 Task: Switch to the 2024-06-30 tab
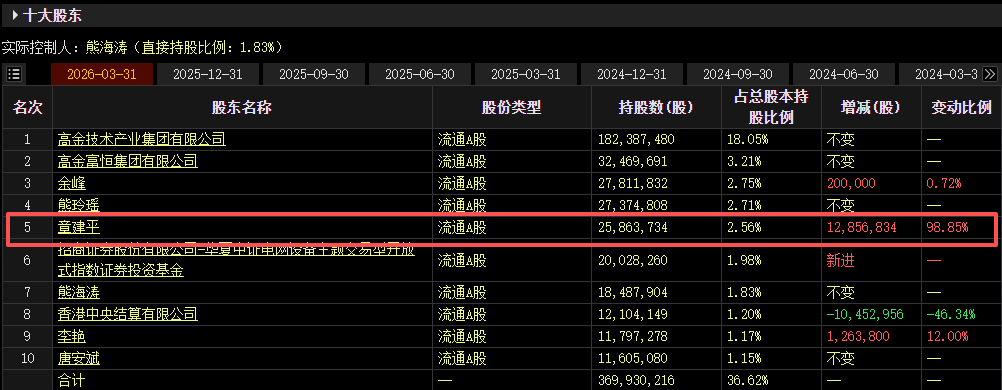click(x=844, y=74)
